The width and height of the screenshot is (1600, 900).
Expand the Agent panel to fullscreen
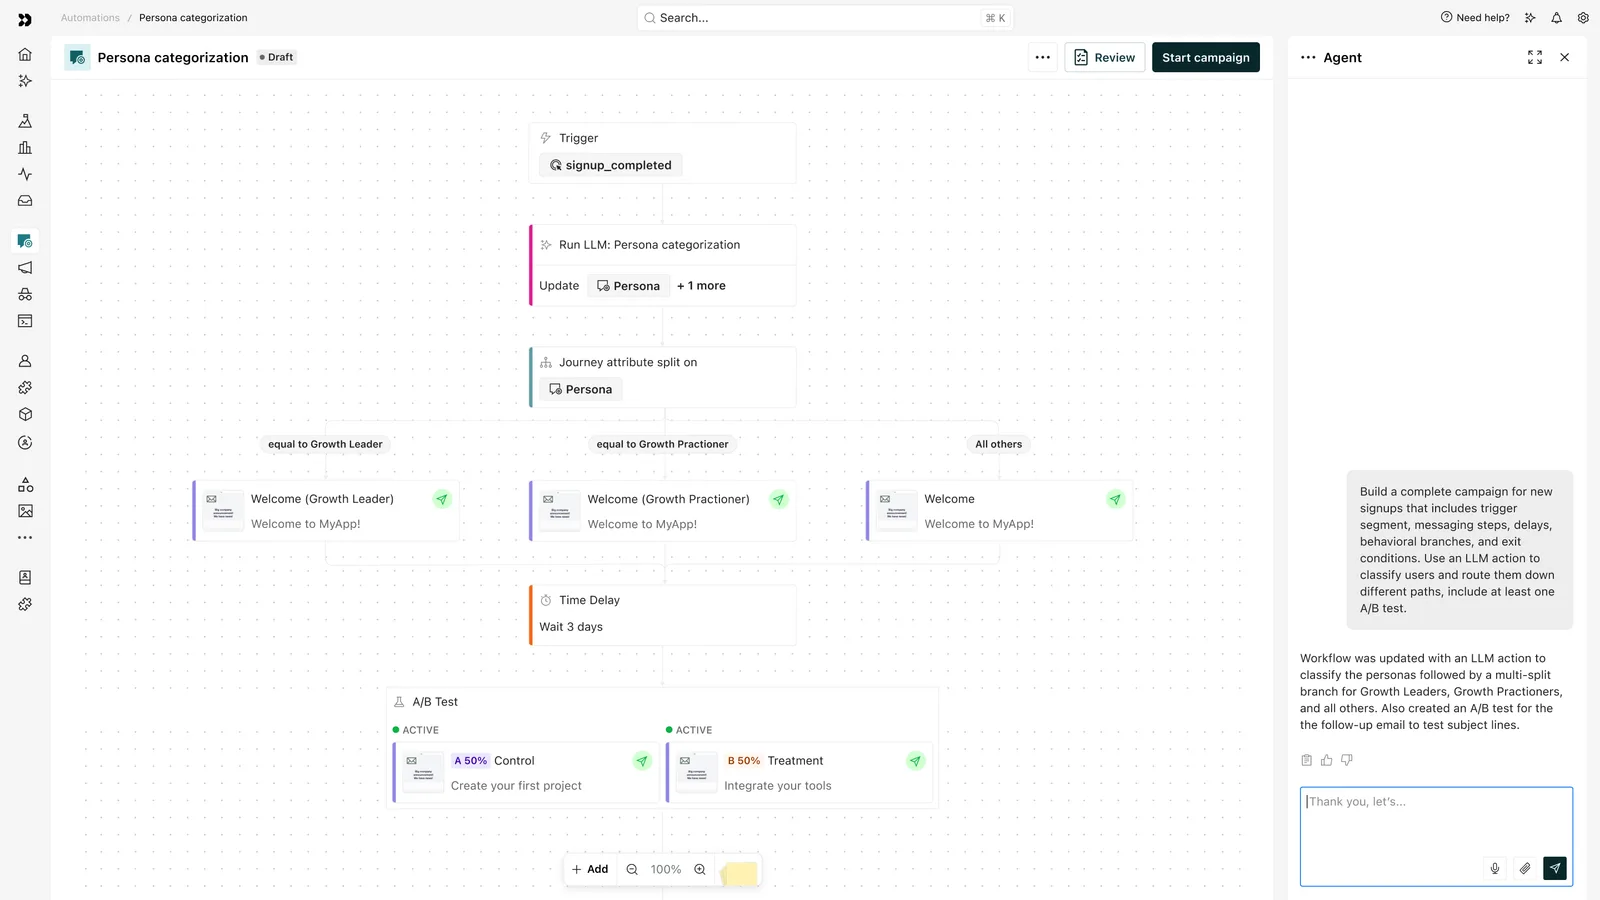click(1535, 58)
